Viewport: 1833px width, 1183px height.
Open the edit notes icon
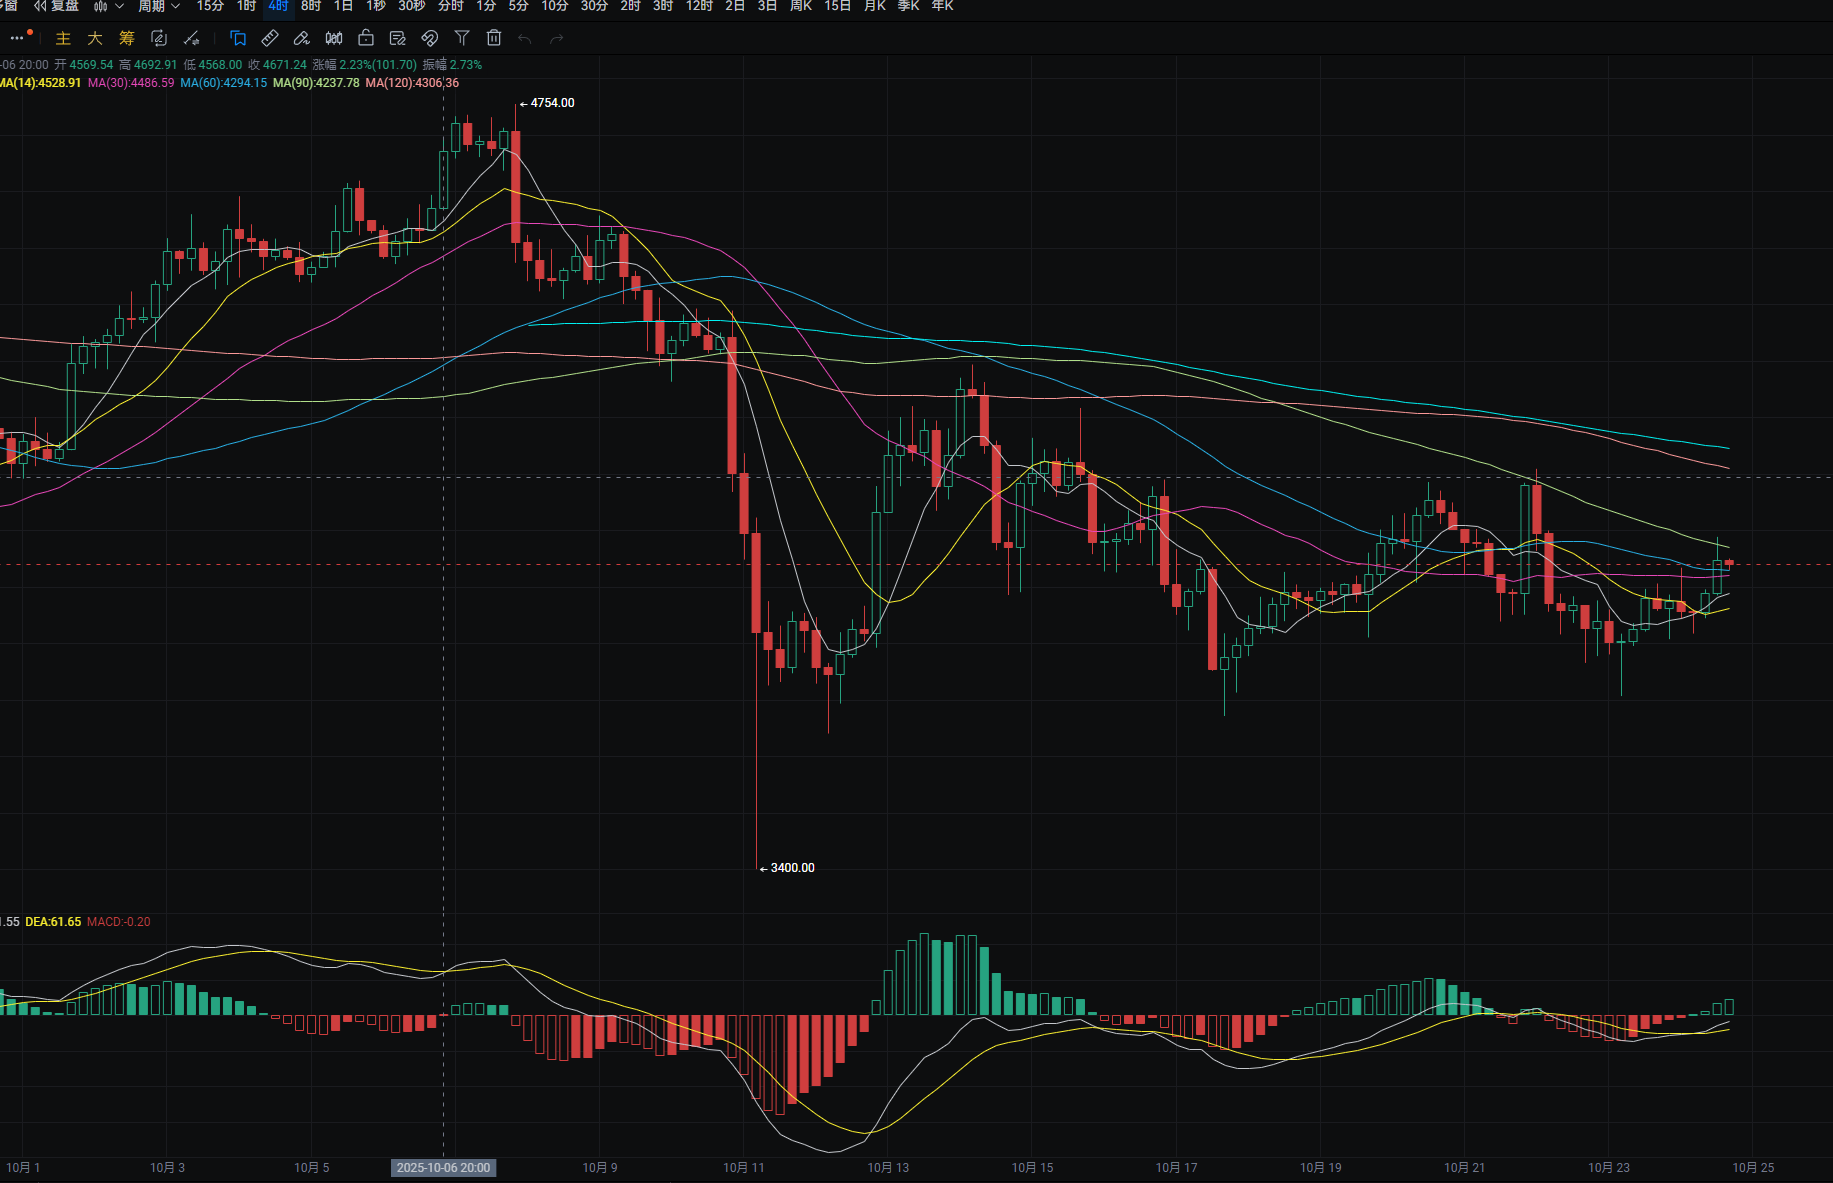[398, 38]
